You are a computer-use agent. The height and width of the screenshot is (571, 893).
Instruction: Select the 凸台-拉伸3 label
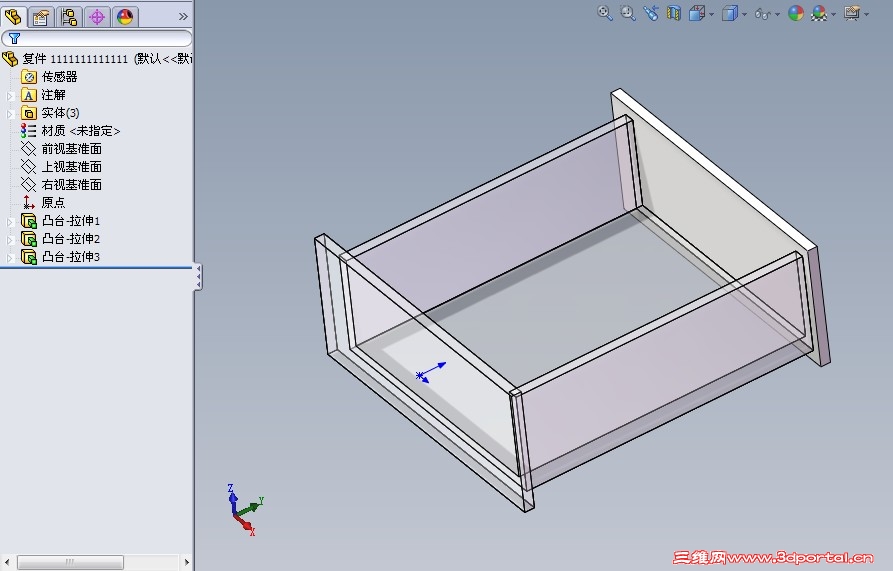[x=71, y=257]
